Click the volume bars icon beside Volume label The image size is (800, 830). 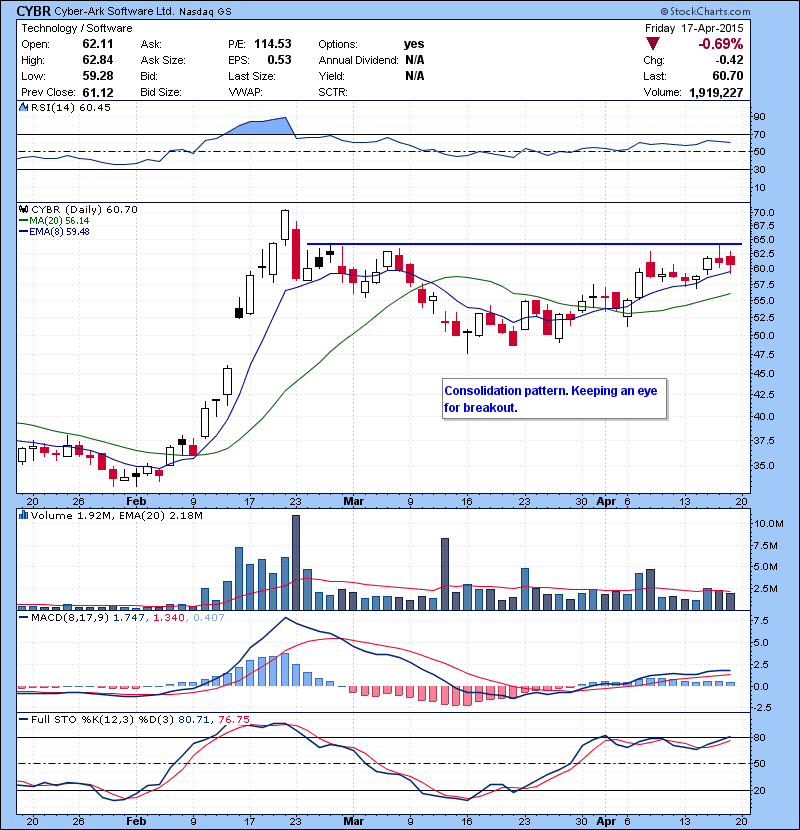tap(24, 515)
